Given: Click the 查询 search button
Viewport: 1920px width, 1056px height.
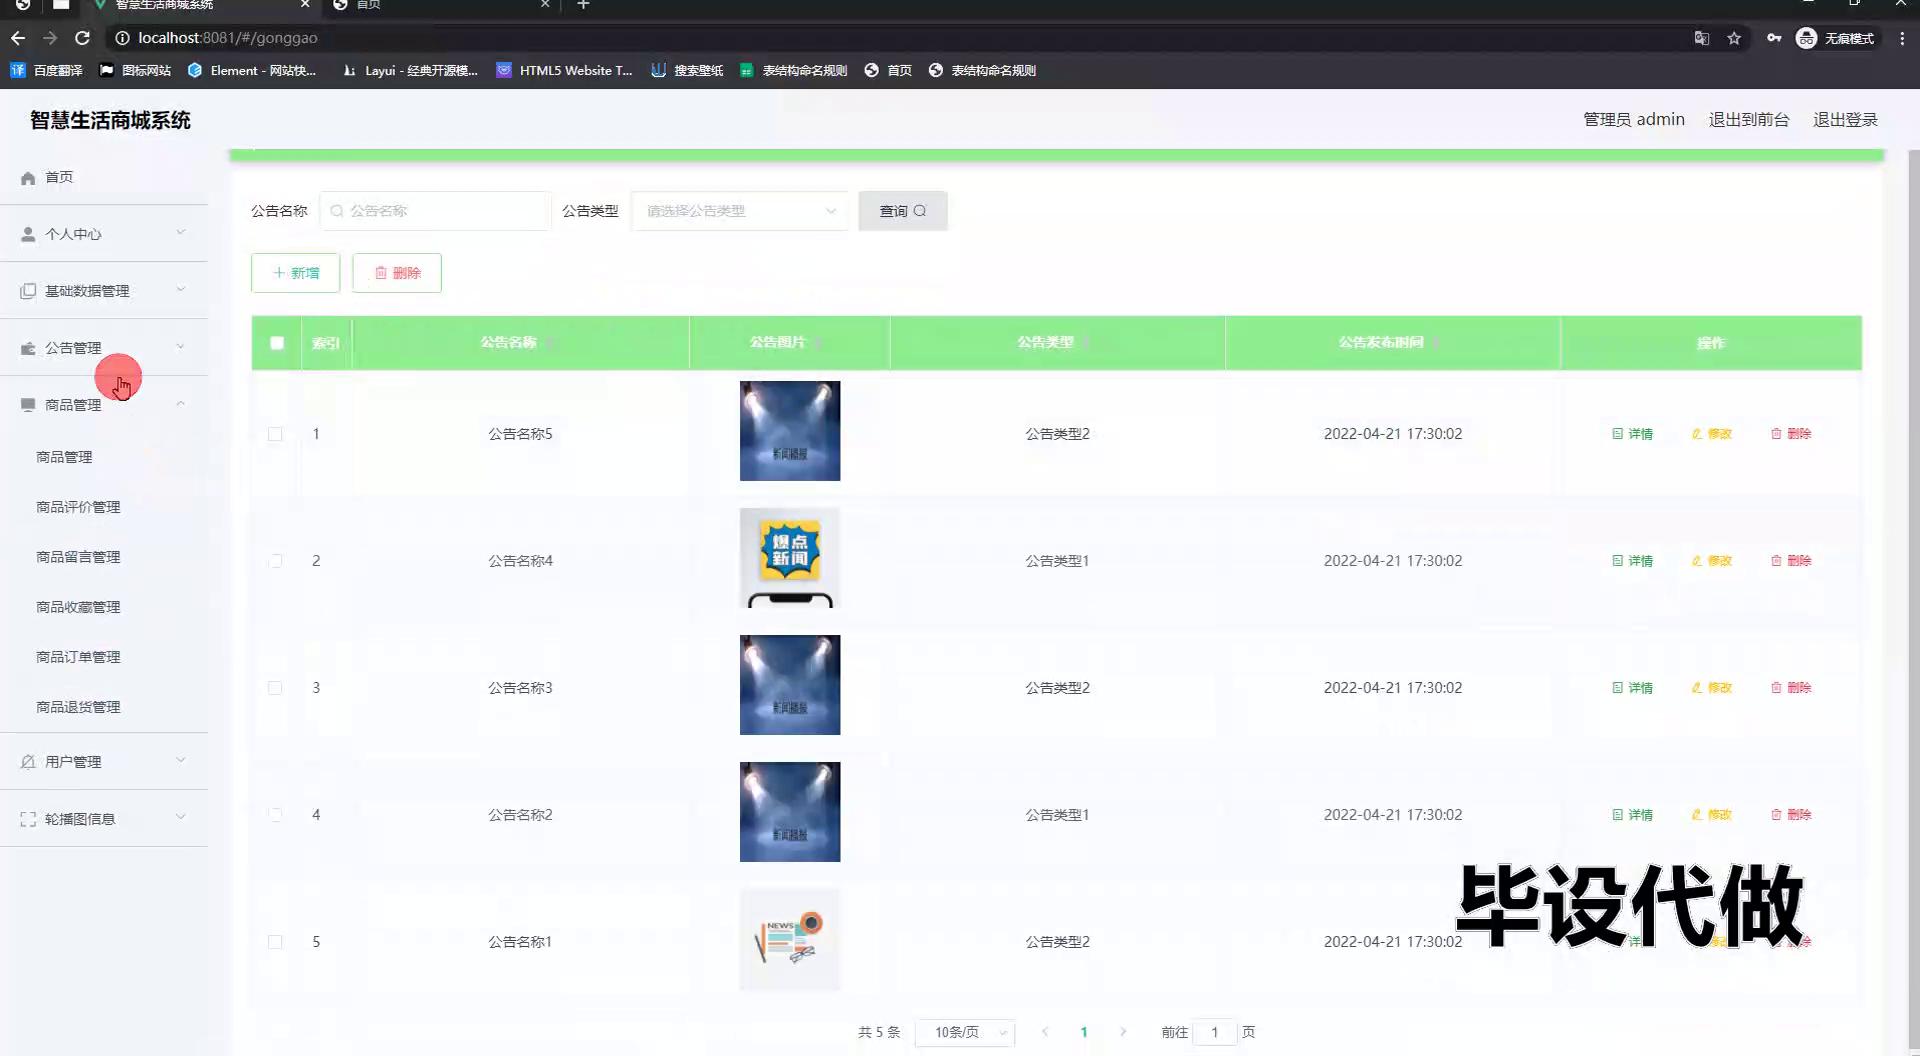Looking at the screenshot, I should pyautogui.click(x=903, y=211).
